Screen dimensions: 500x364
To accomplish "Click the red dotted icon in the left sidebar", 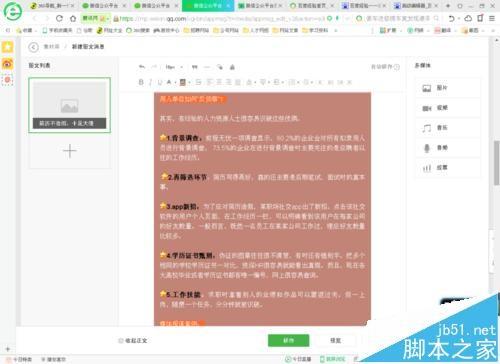I will pos(7,80).
